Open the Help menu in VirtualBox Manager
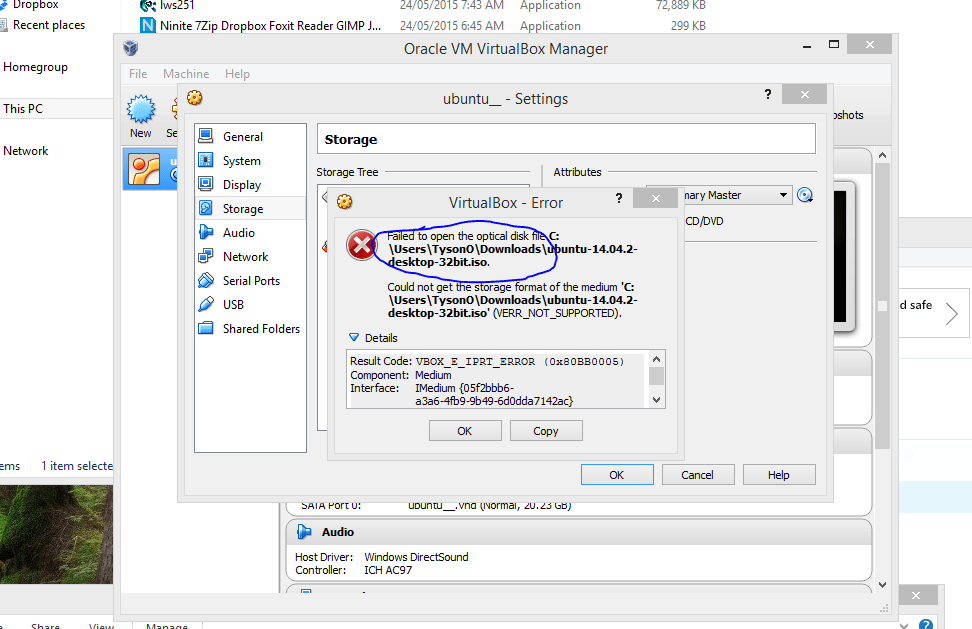The height and width of the screenshot is (629, 972). tap(237, 74)
